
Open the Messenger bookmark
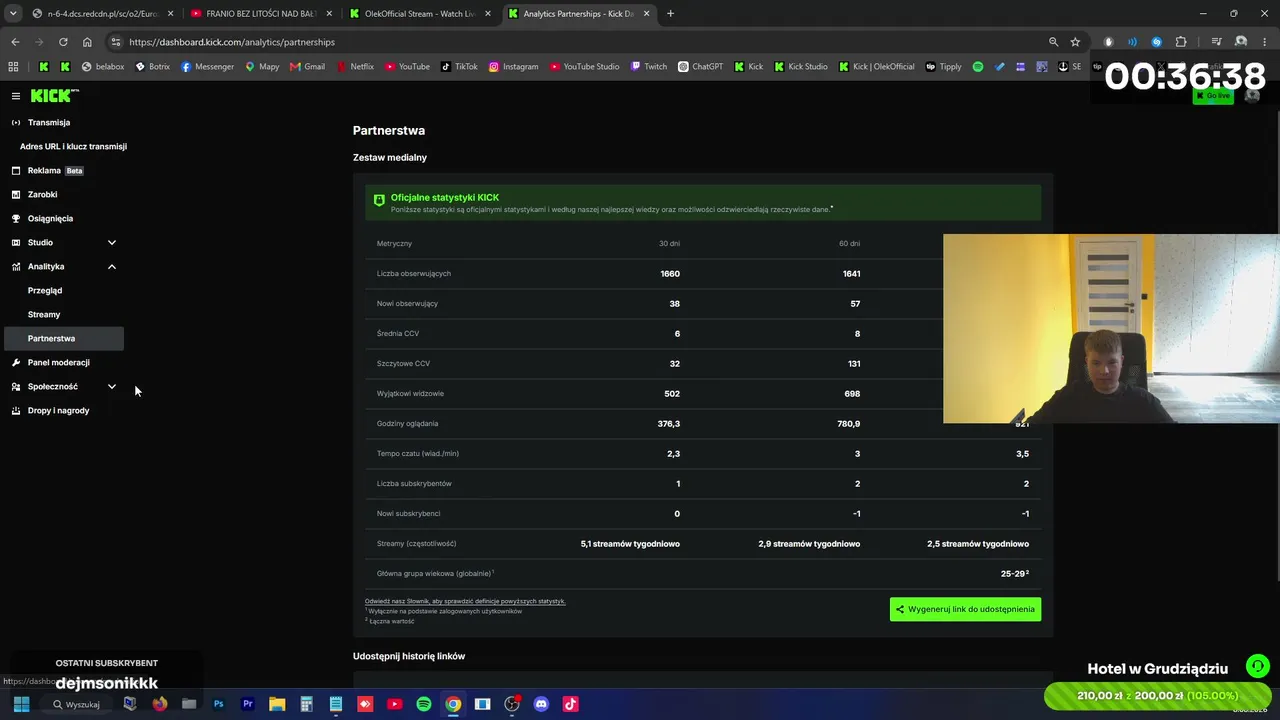pos(207,67)
